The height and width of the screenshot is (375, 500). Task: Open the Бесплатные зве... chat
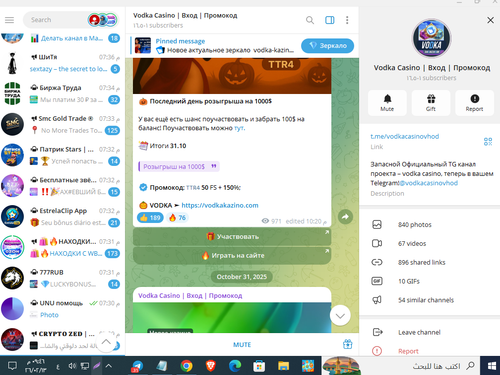pos(62,186)
